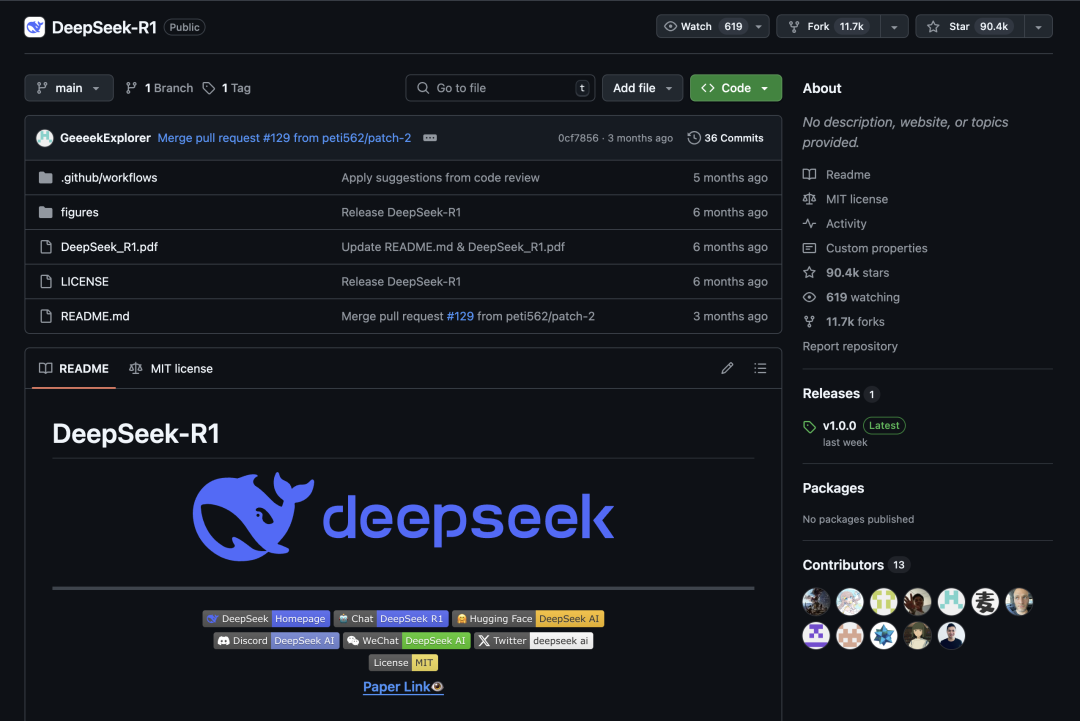
Task: Open commit hash 0cf7856
Action: [578, 138]
